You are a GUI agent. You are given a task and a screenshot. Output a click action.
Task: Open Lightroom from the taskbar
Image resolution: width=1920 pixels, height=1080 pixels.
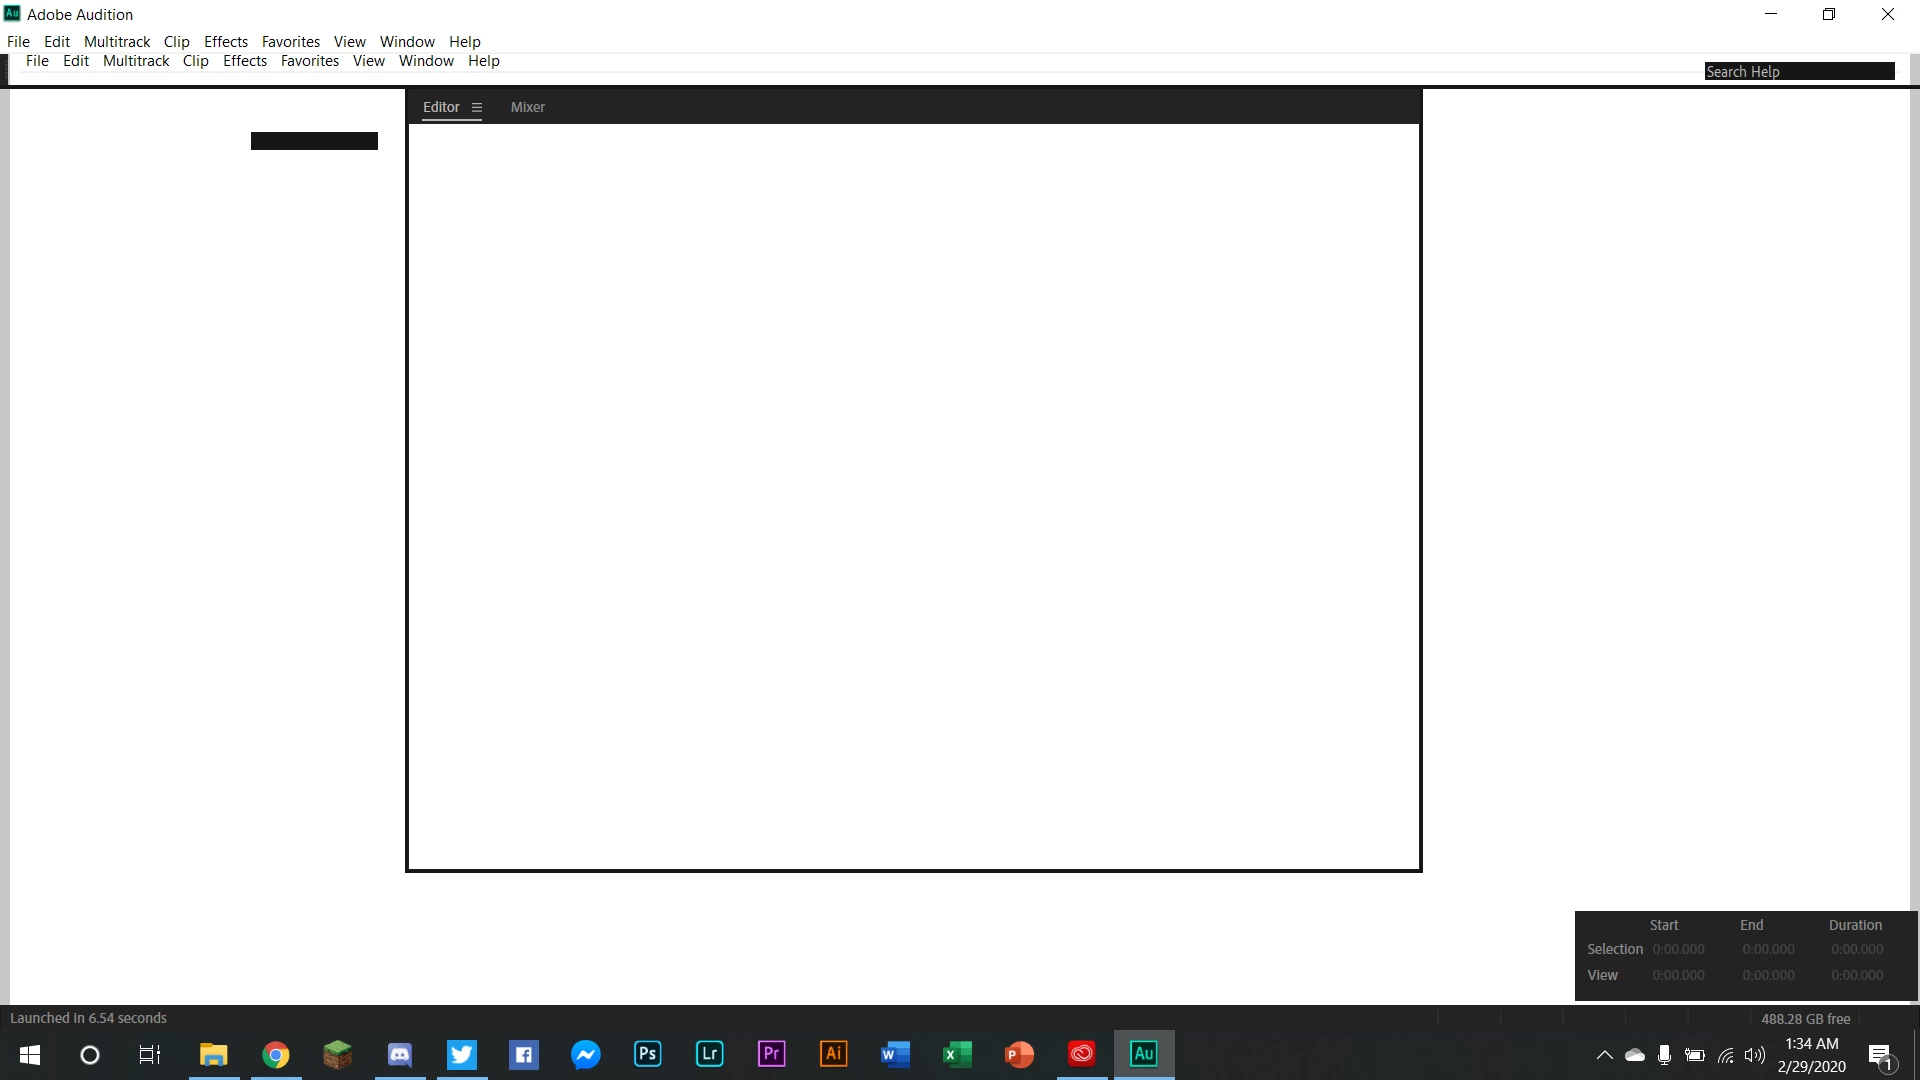pyautogui.click(x=710, y=1054)
